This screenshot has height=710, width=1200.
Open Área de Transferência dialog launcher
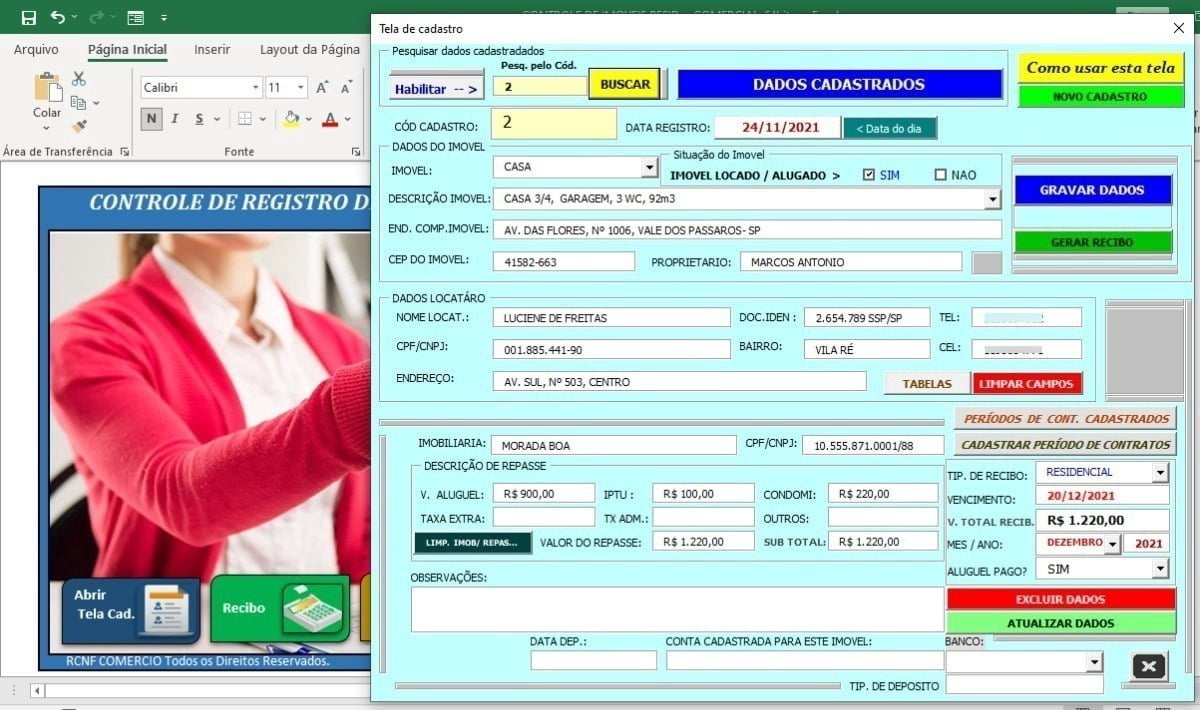point(125,152)
